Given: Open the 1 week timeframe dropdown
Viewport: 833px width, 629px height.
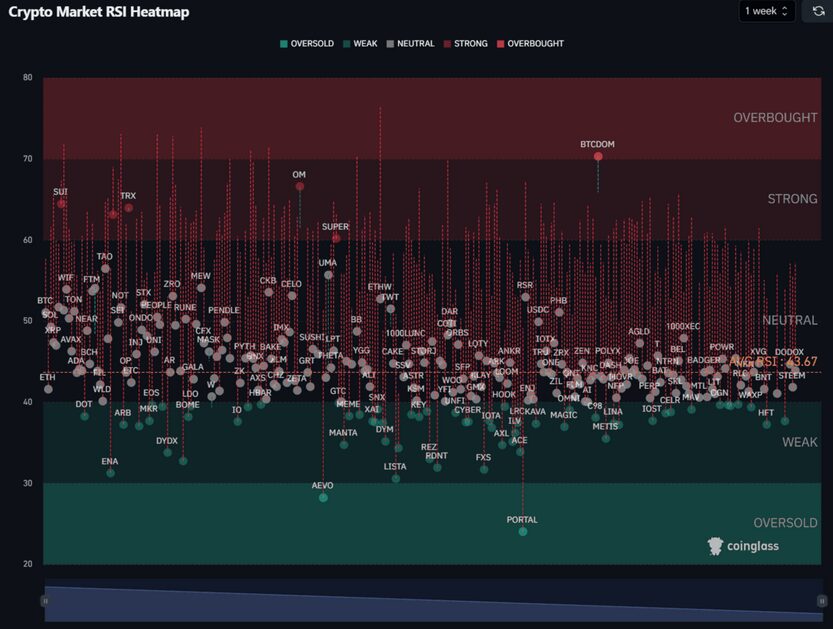Looking at the screenshot, I should [x=767, y=12].
